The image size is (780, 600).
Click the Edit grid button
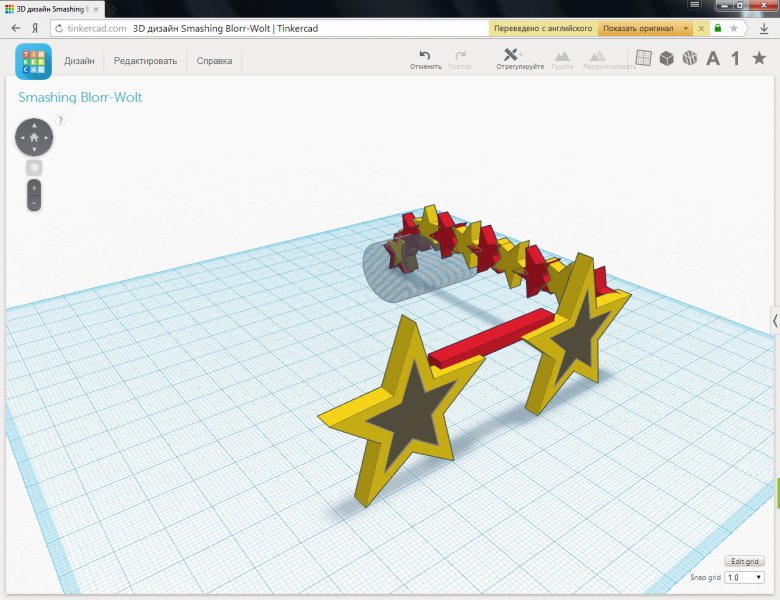coord(744,561)
